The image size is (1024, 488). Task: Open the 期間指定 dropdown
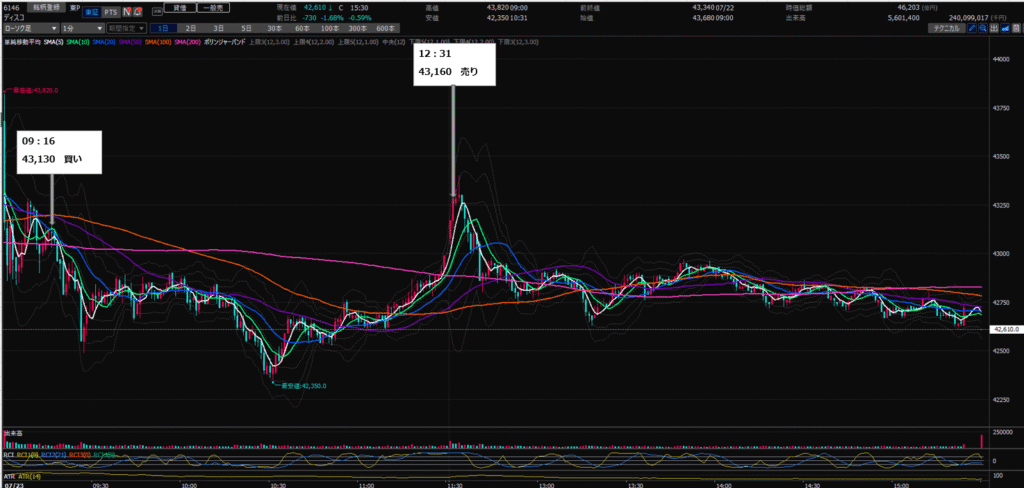click(126, 28)
